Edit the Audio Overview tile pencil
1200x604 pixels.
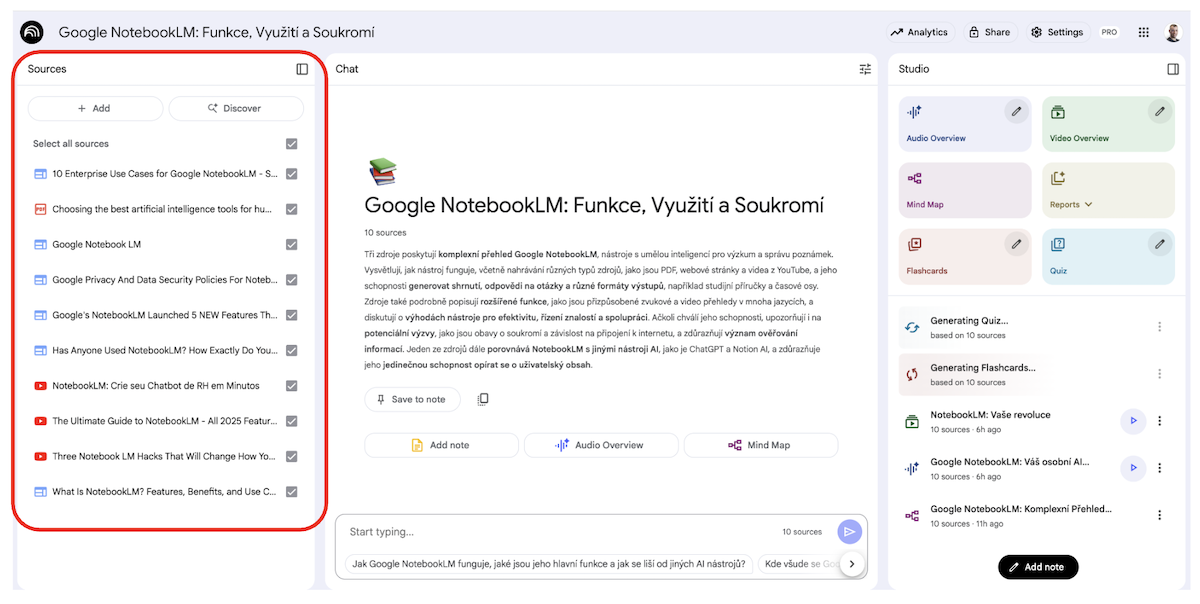click(x=1016, y=111)
